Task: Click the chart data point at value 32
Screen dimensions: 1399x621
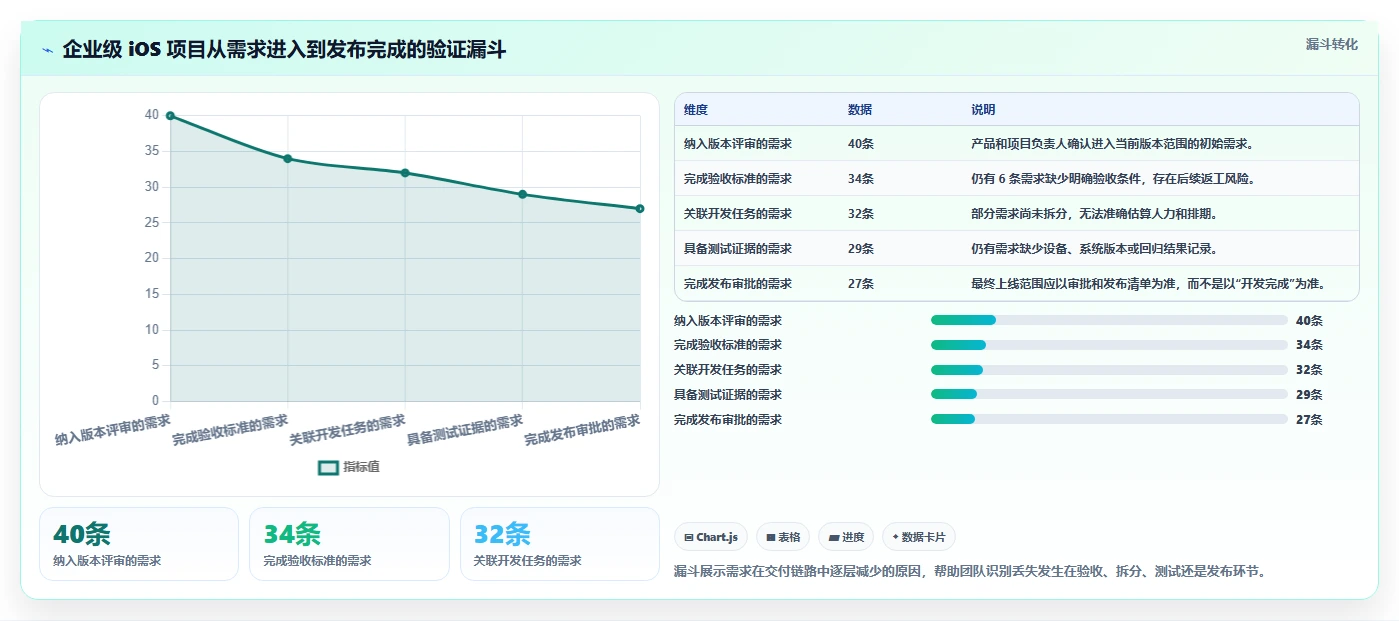Action: (405, 173)
